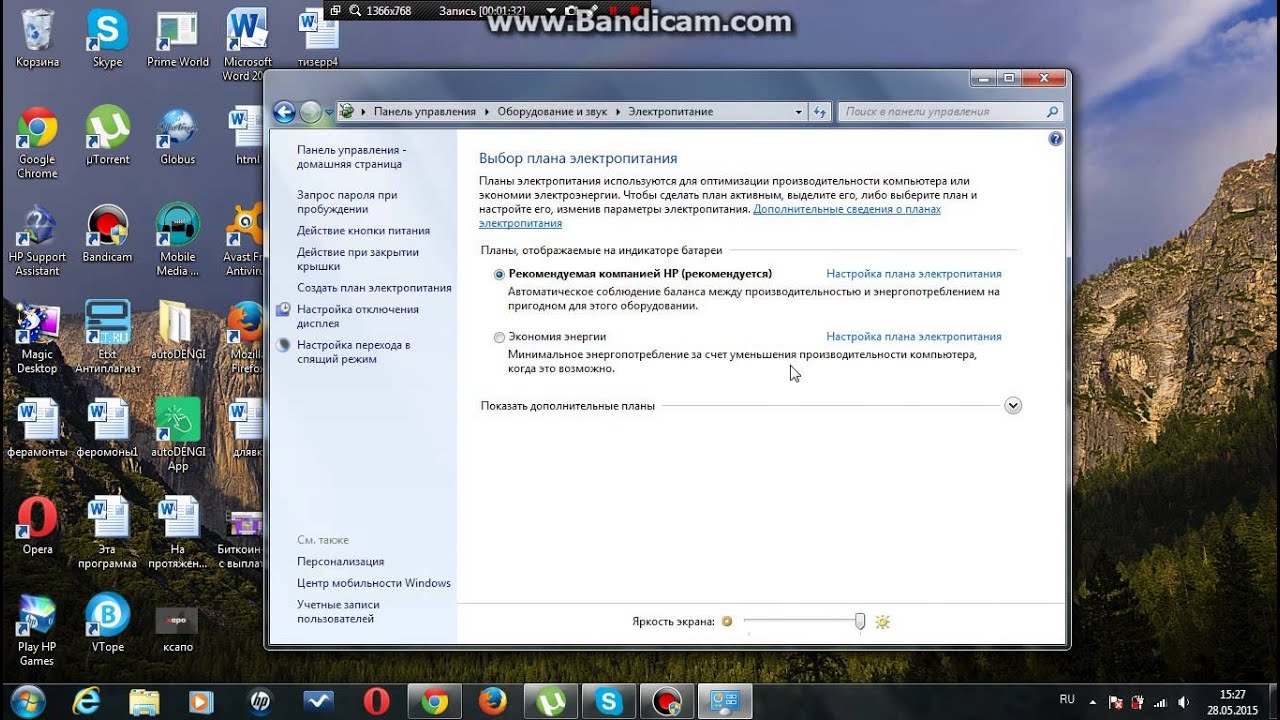1280x720 pixels.
Task: Open the Prime World desktop shortcut
Action: [177, 38]
